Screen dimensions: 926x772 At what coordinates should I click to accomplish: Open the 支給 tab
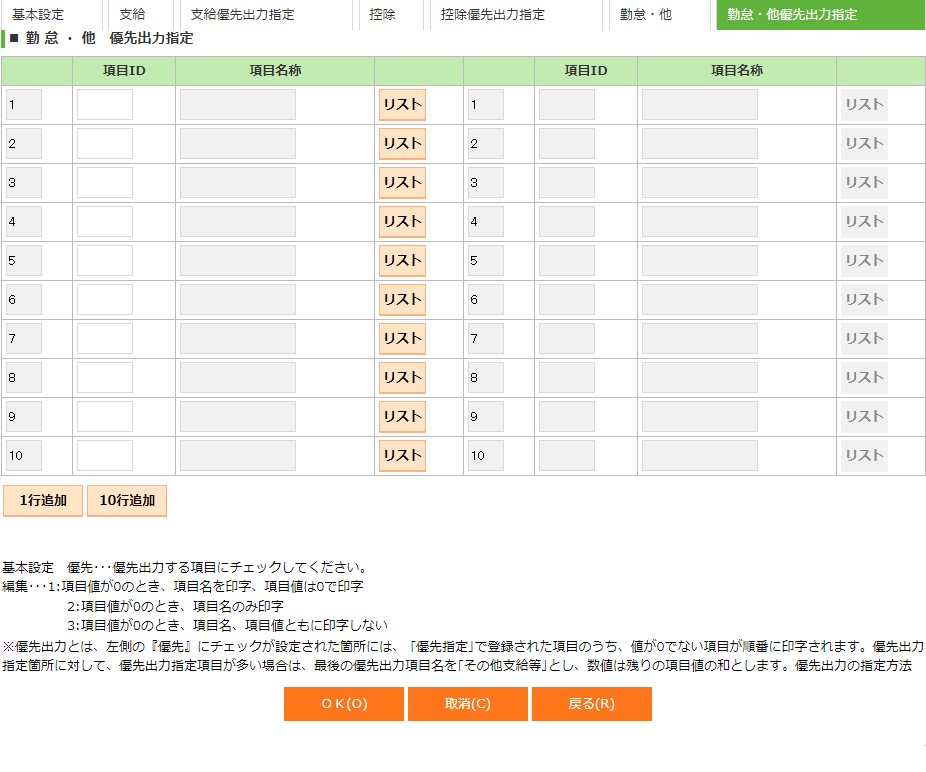pyautogui.click(x=132, y=15)
